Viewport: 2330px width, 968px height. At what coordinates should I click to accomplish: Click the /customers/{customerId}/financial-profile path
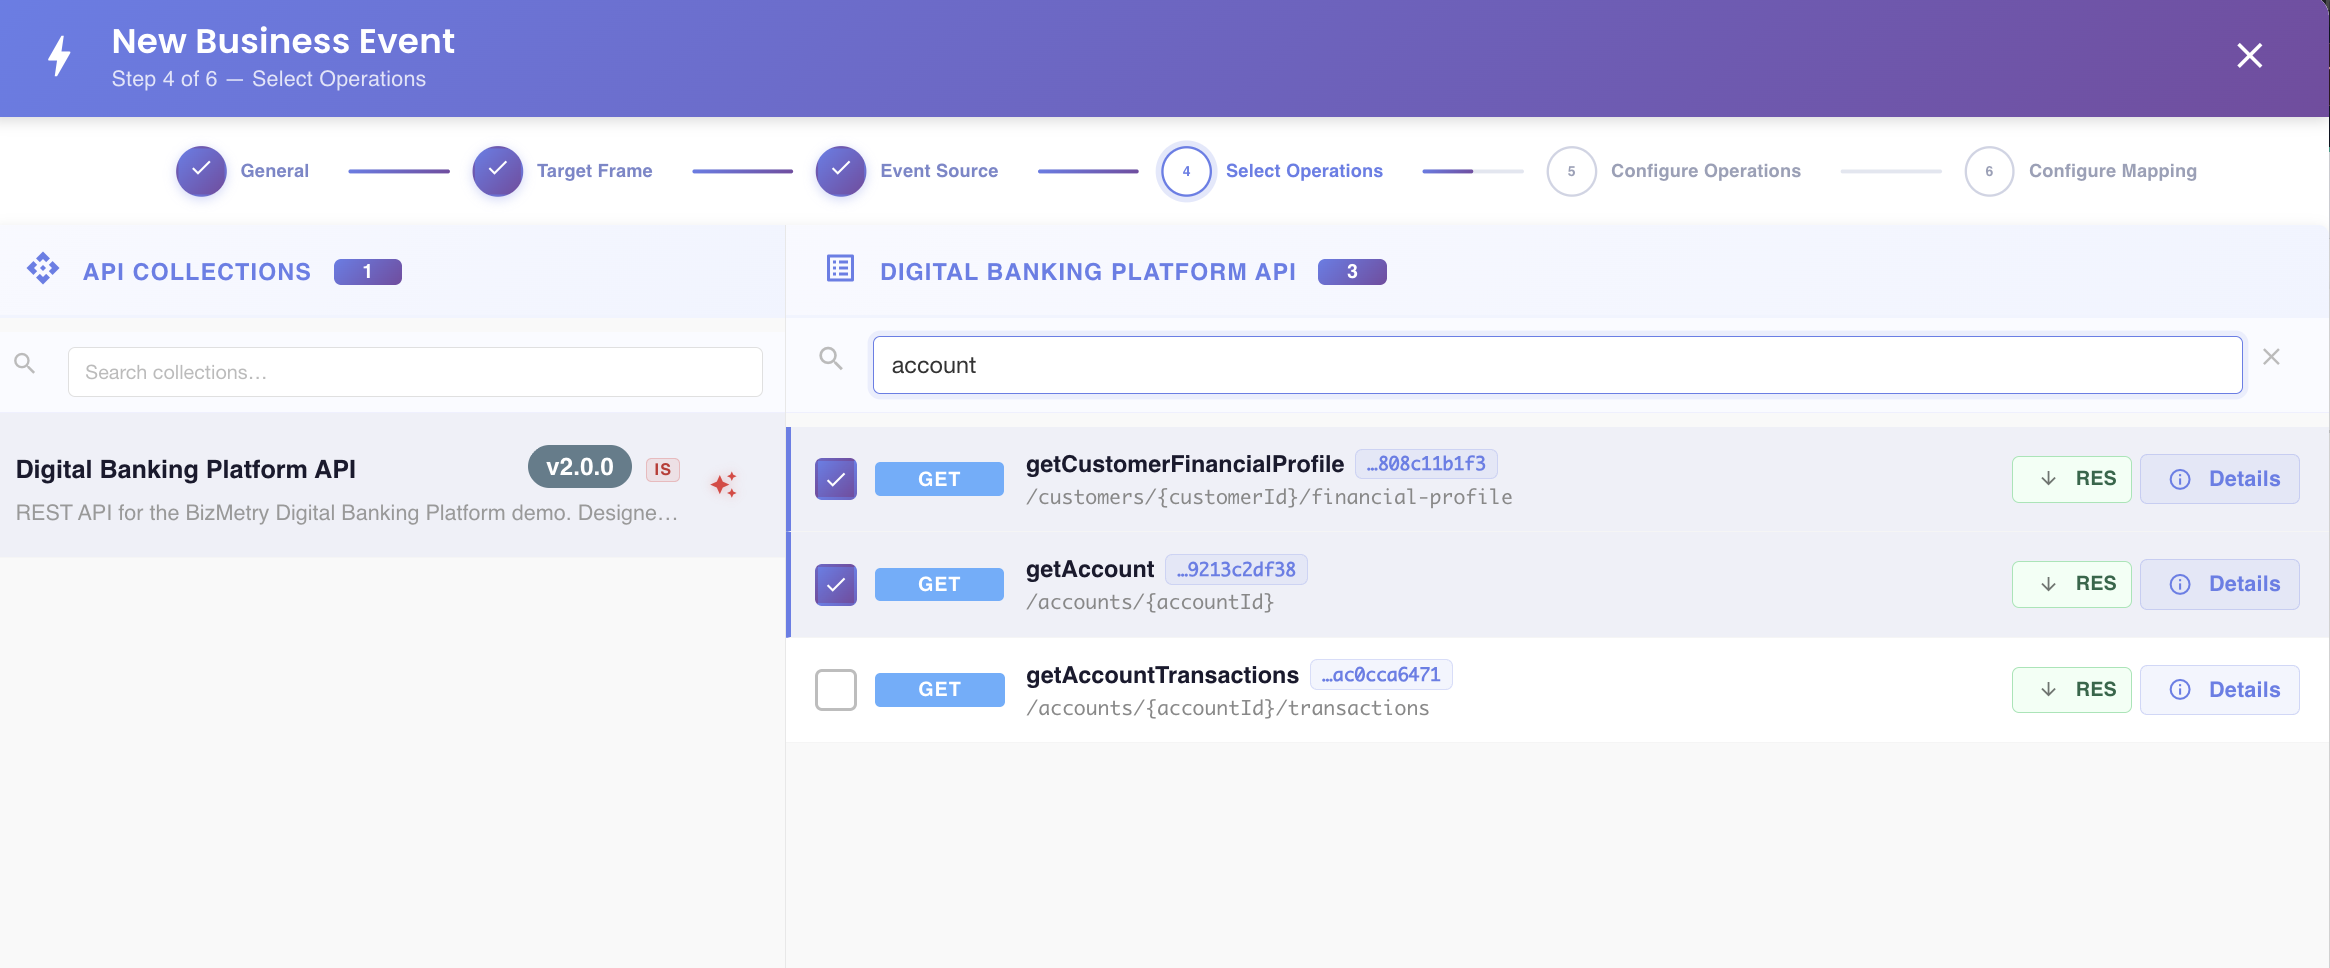click(1269, 497)
